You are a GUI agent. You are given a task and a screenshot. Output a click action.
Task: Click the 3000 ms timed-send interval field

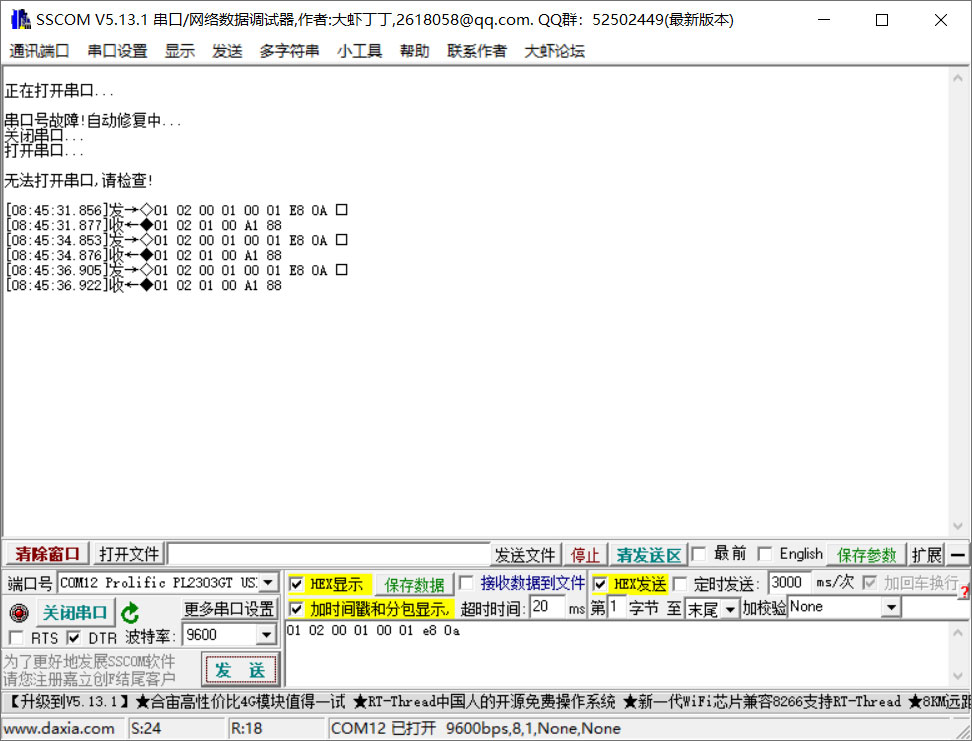pos(789,583)
